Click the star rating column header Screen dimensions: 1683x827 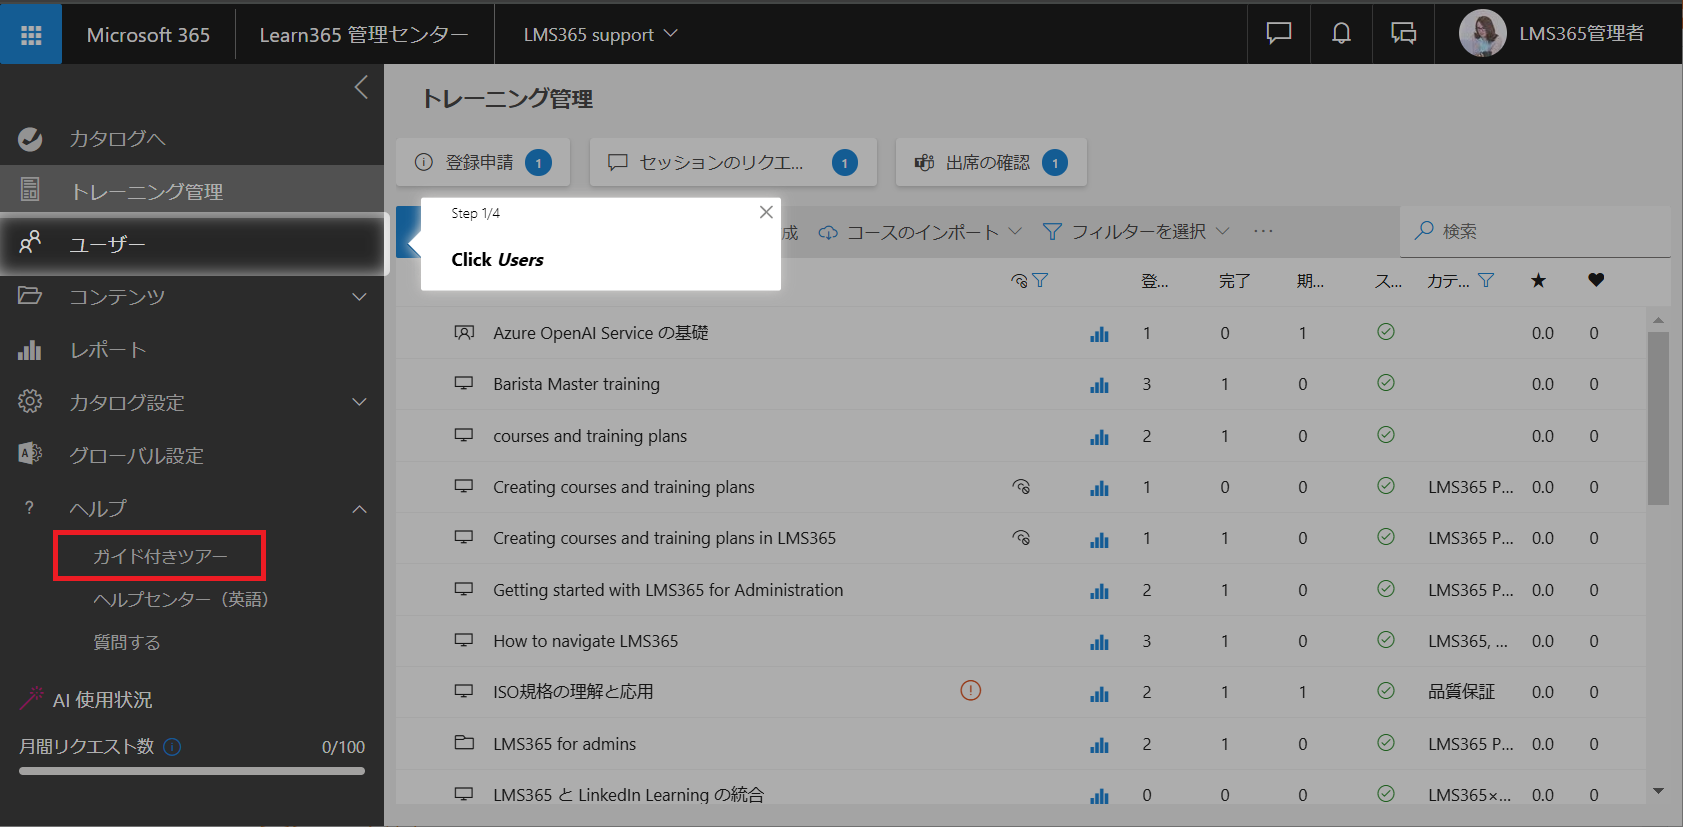(x=1538, y=281)
